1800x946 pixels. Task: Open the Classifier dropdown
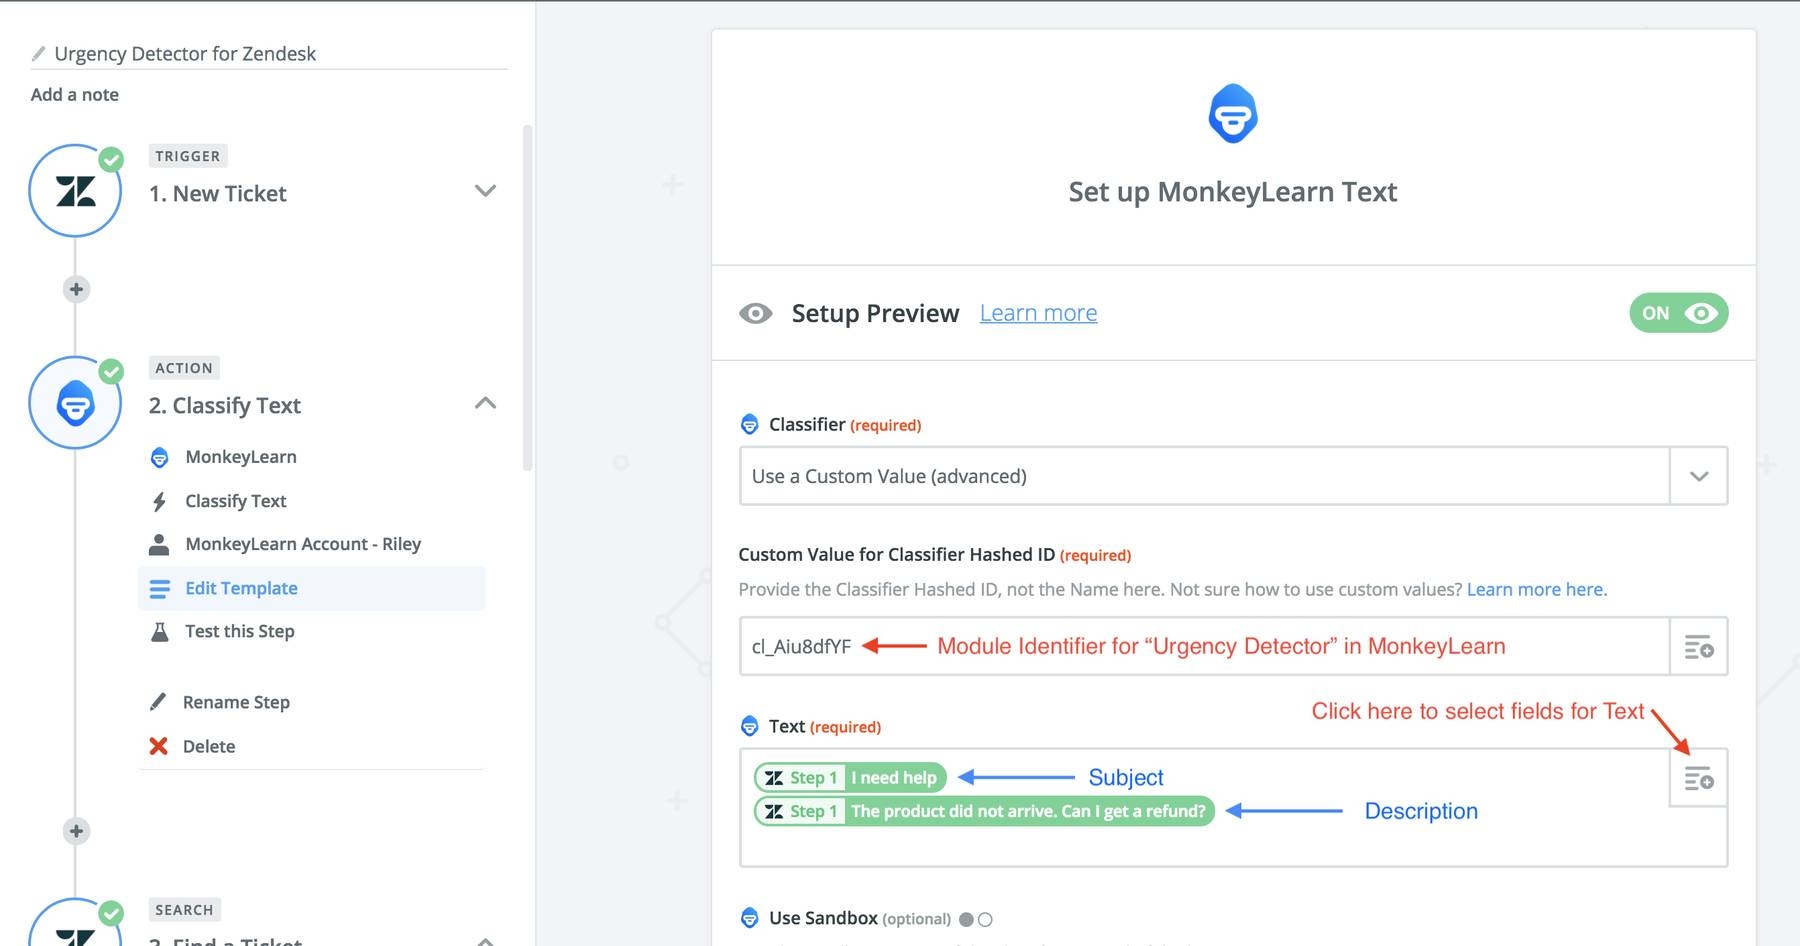[x=1698, y=476]
